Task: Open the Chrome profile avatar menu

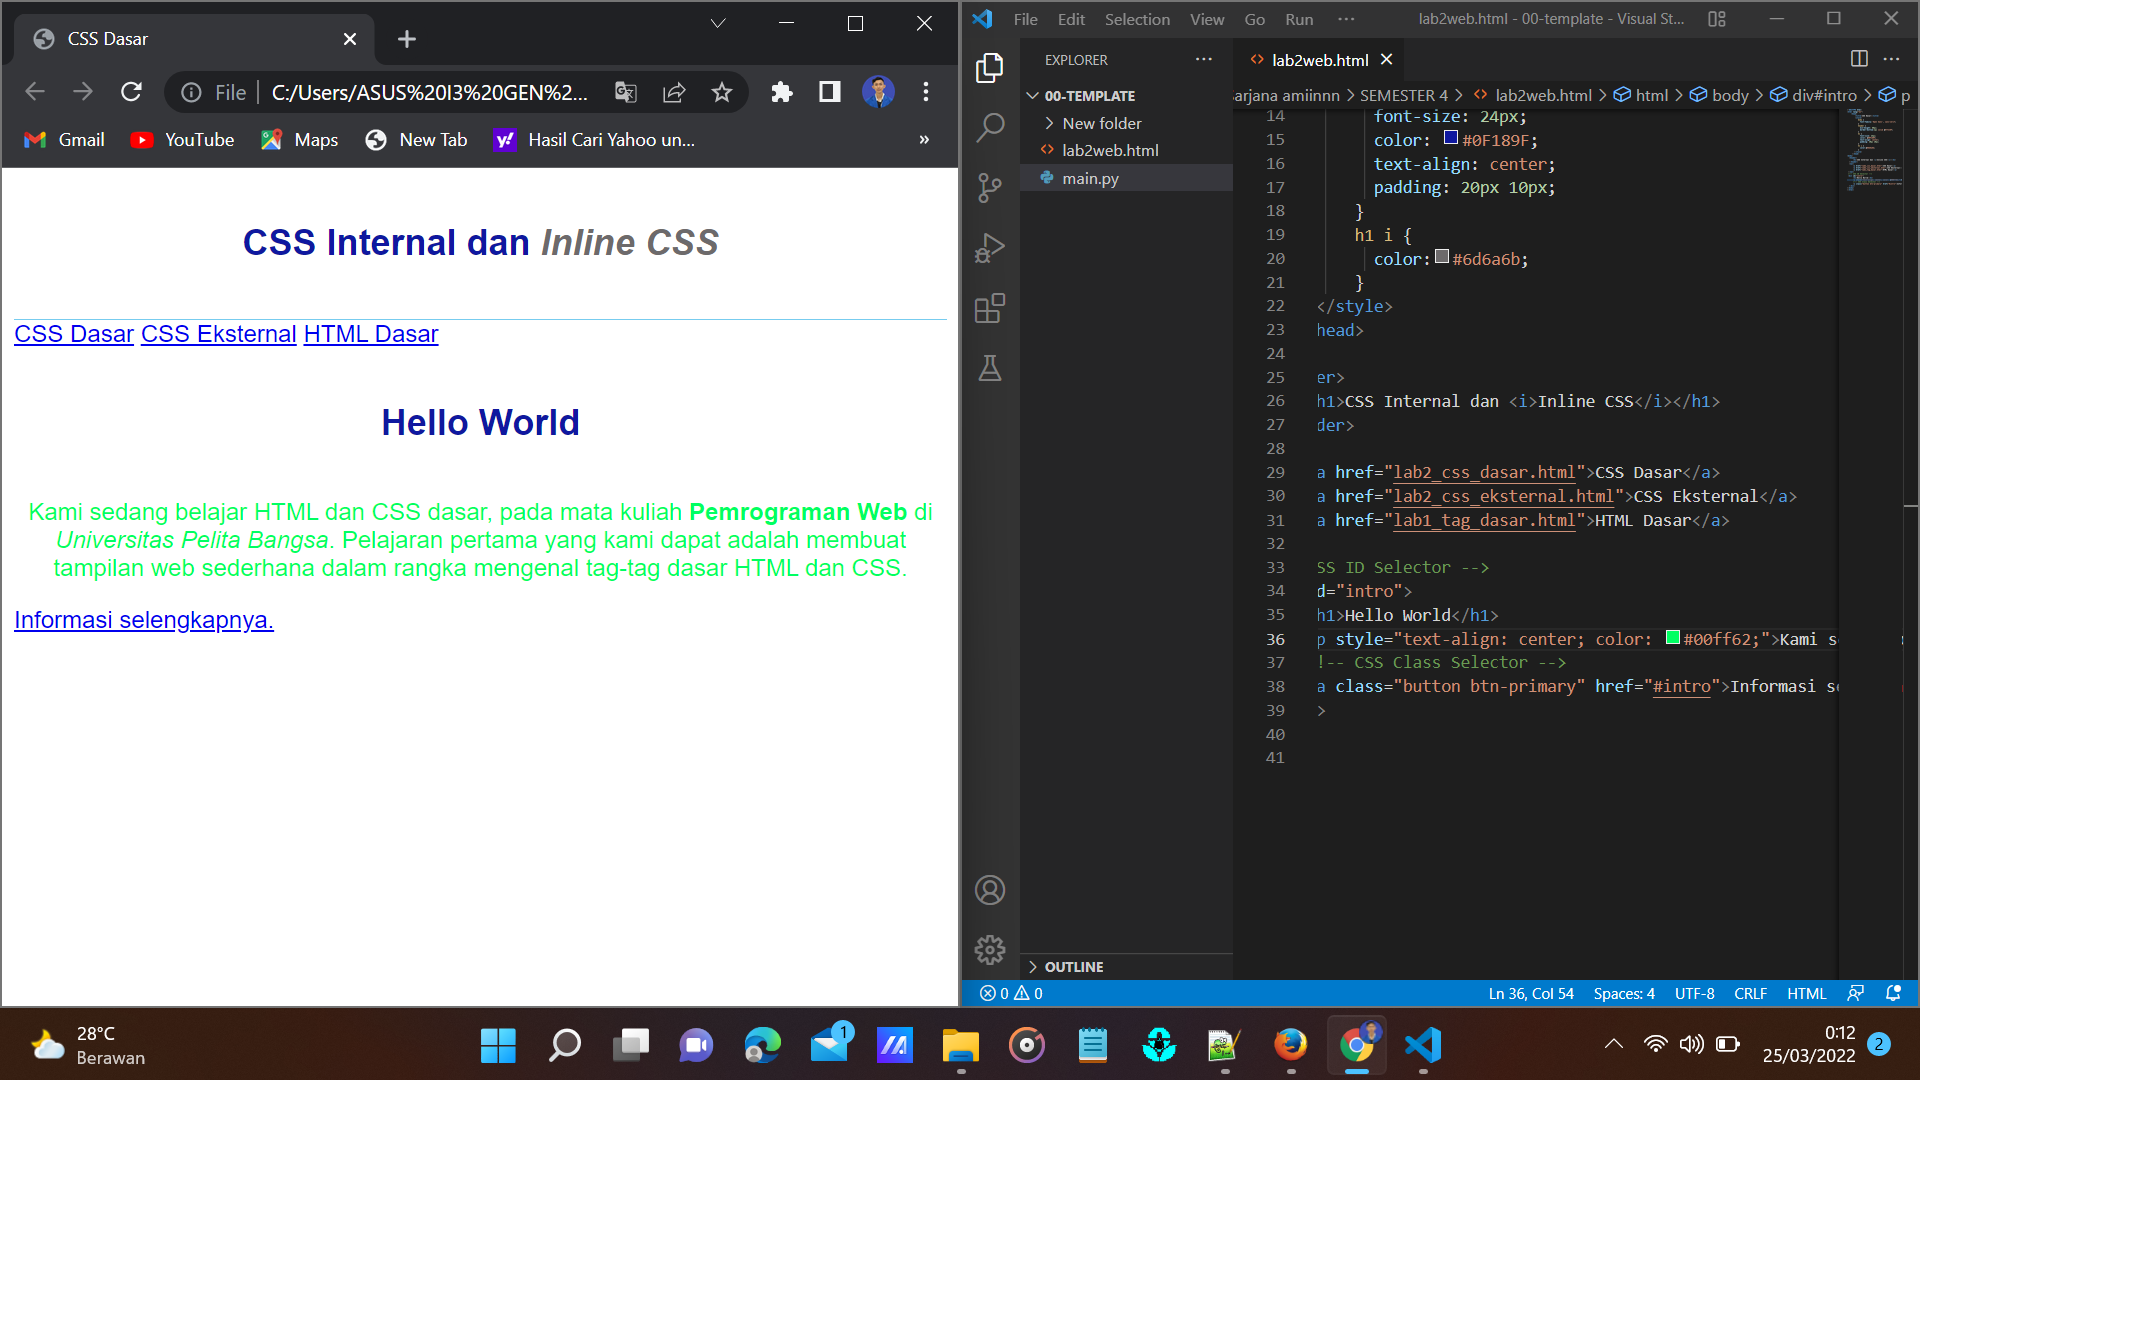Action: 878,92
